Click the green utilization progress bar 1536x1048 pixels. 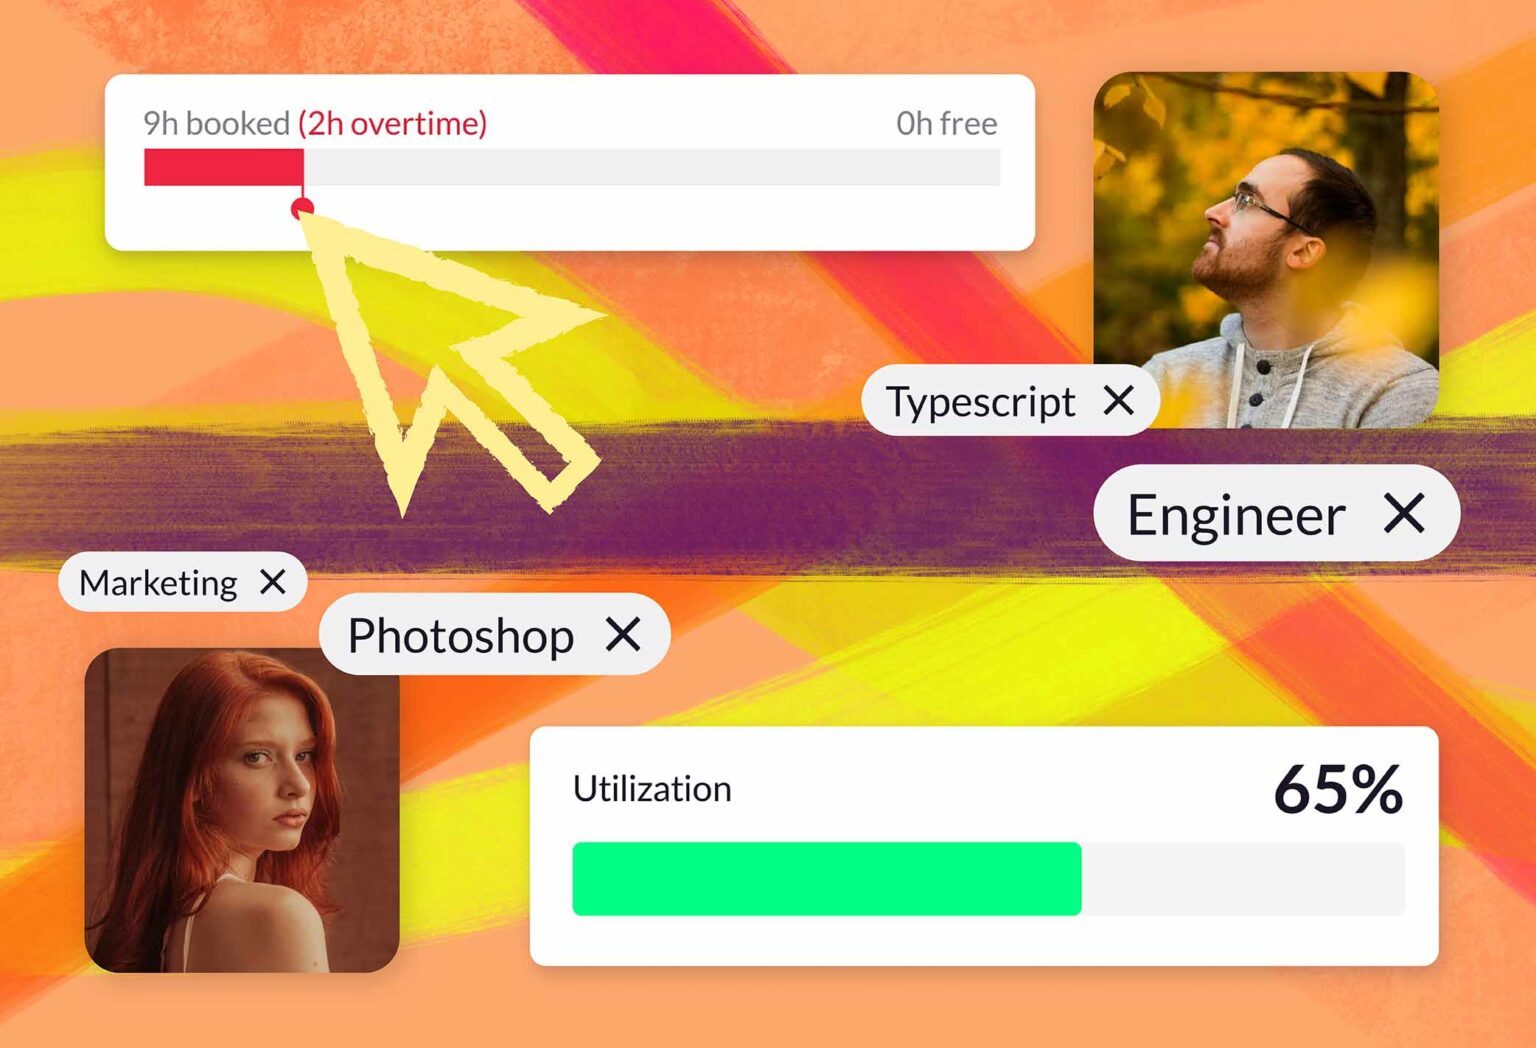pos(827,879)
